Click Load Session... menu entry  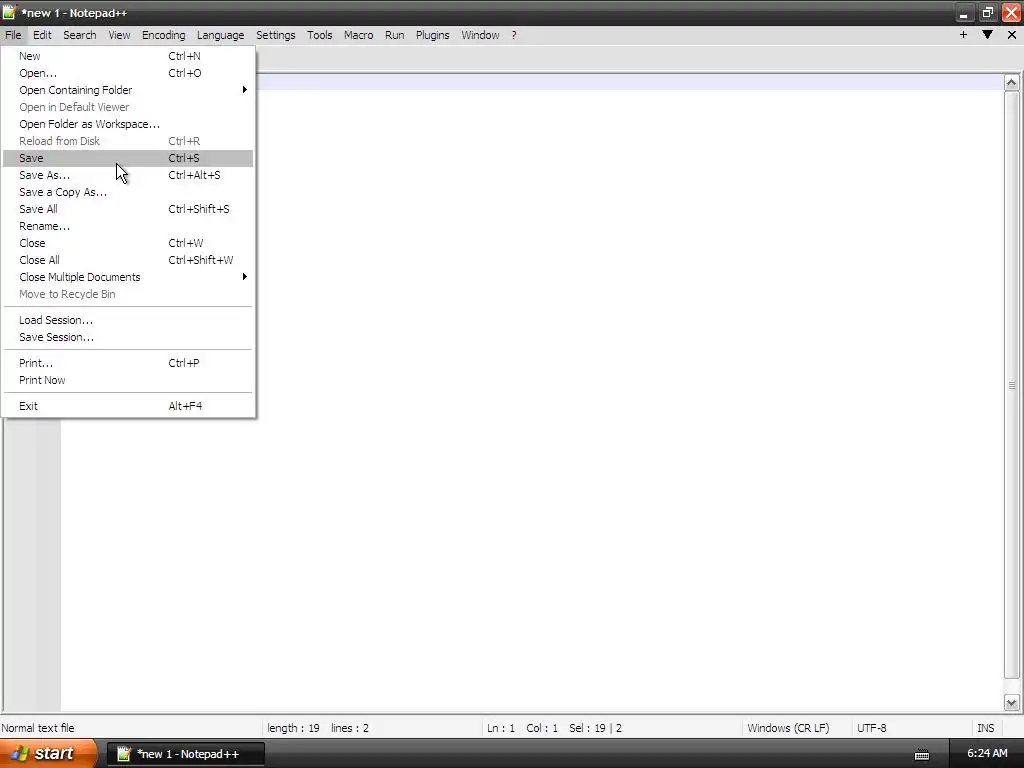(128, 320)
